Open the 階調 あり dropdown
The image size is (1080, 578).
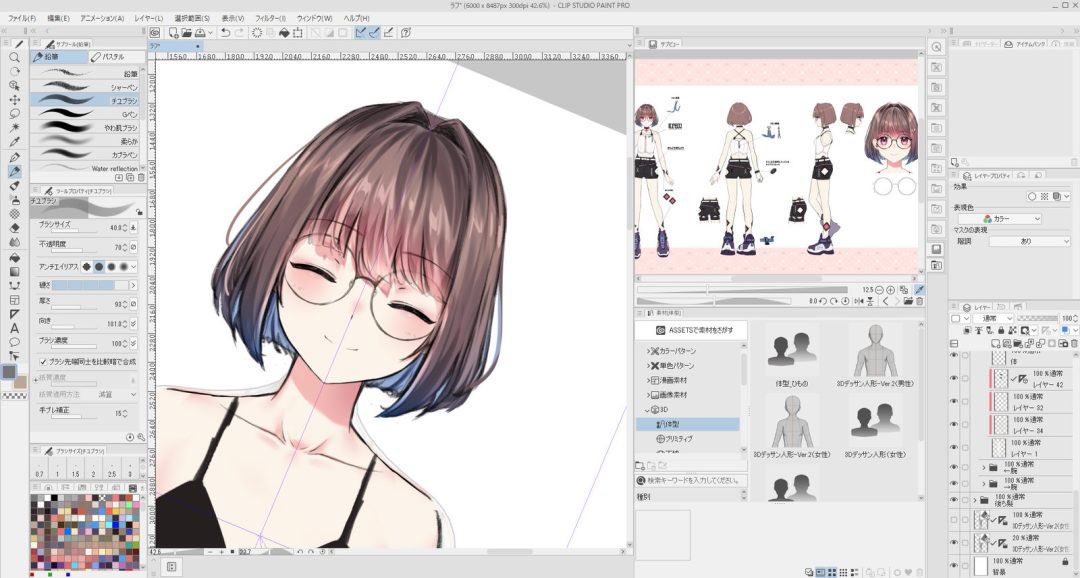(1030, 241)
